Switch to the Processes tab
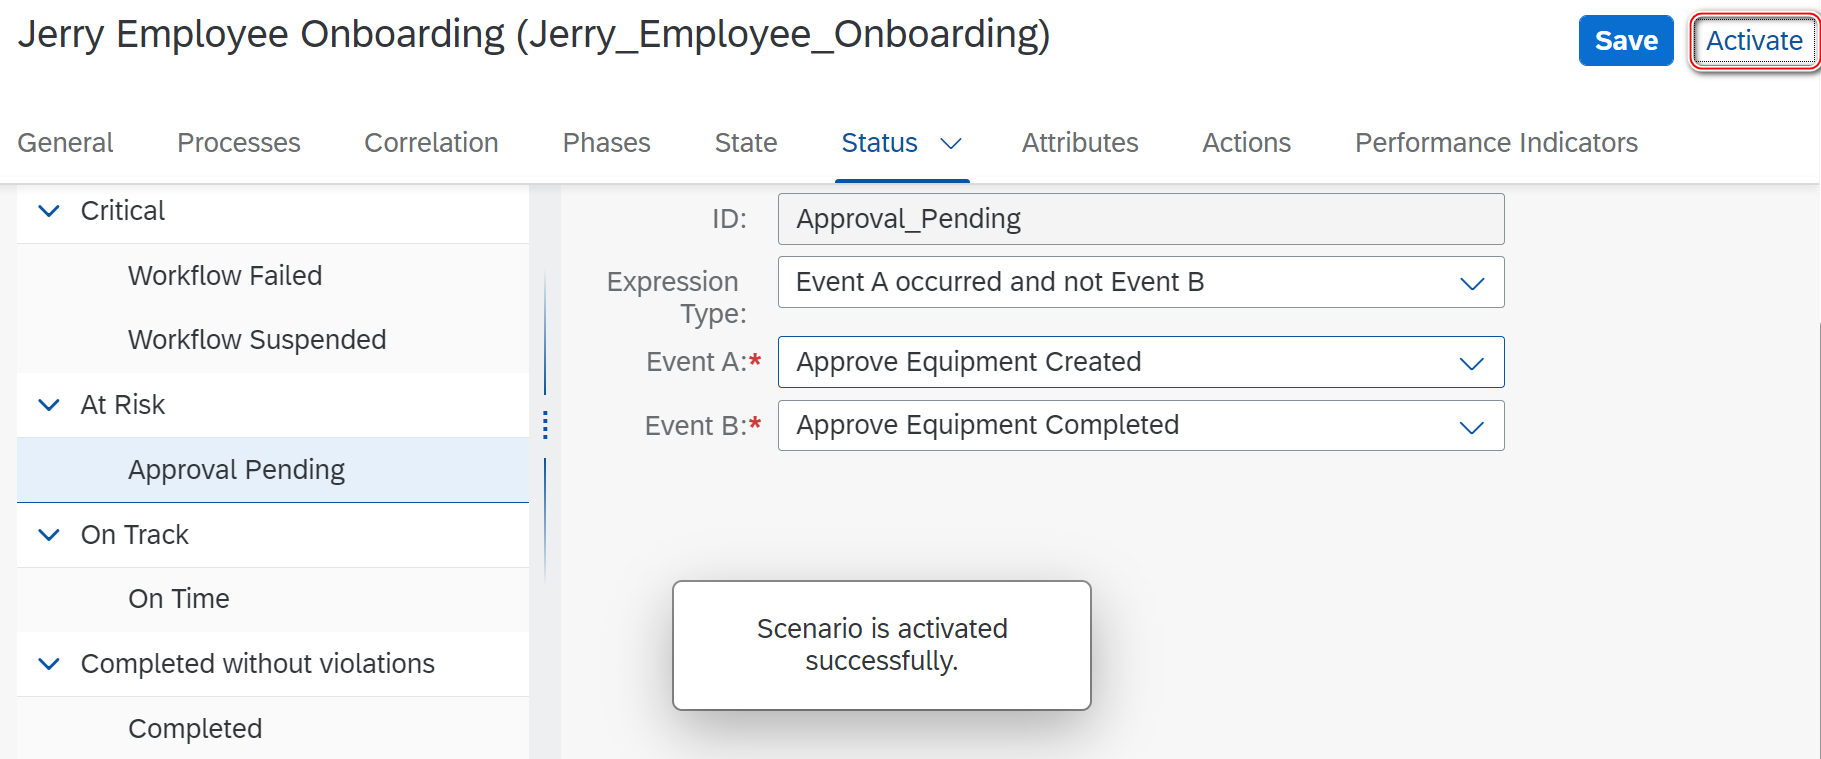Viewport: 1821px width, 759px height. (238, 143)
